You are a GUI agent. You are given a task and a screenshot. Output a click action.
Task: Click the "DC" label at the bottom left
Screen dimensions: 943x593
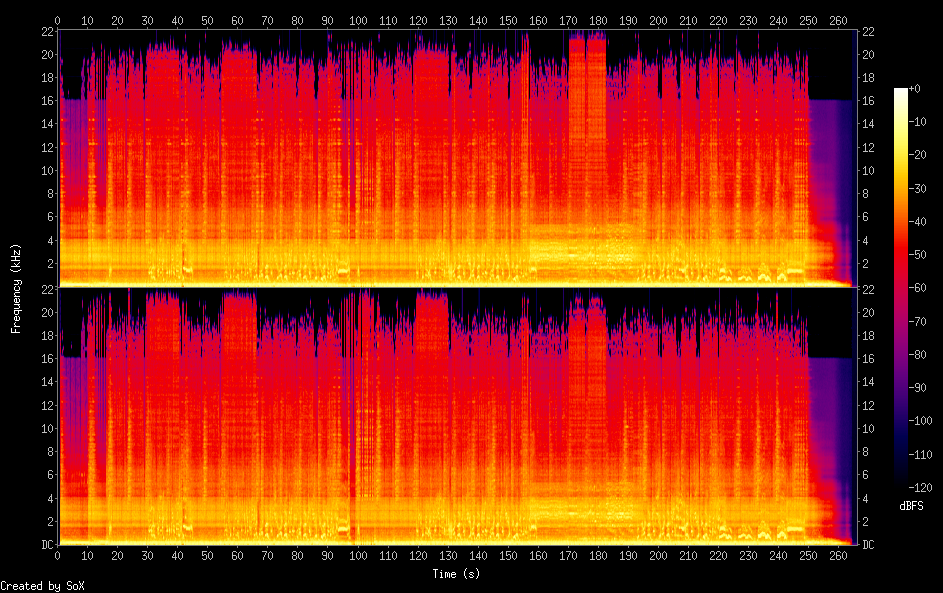pos(47,545)
